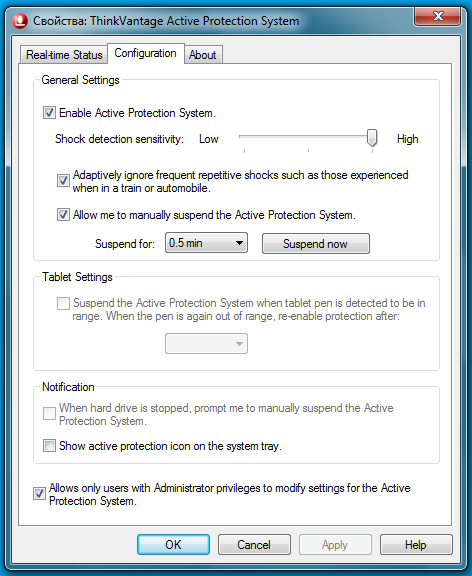Select the Configuration tab

145,53
